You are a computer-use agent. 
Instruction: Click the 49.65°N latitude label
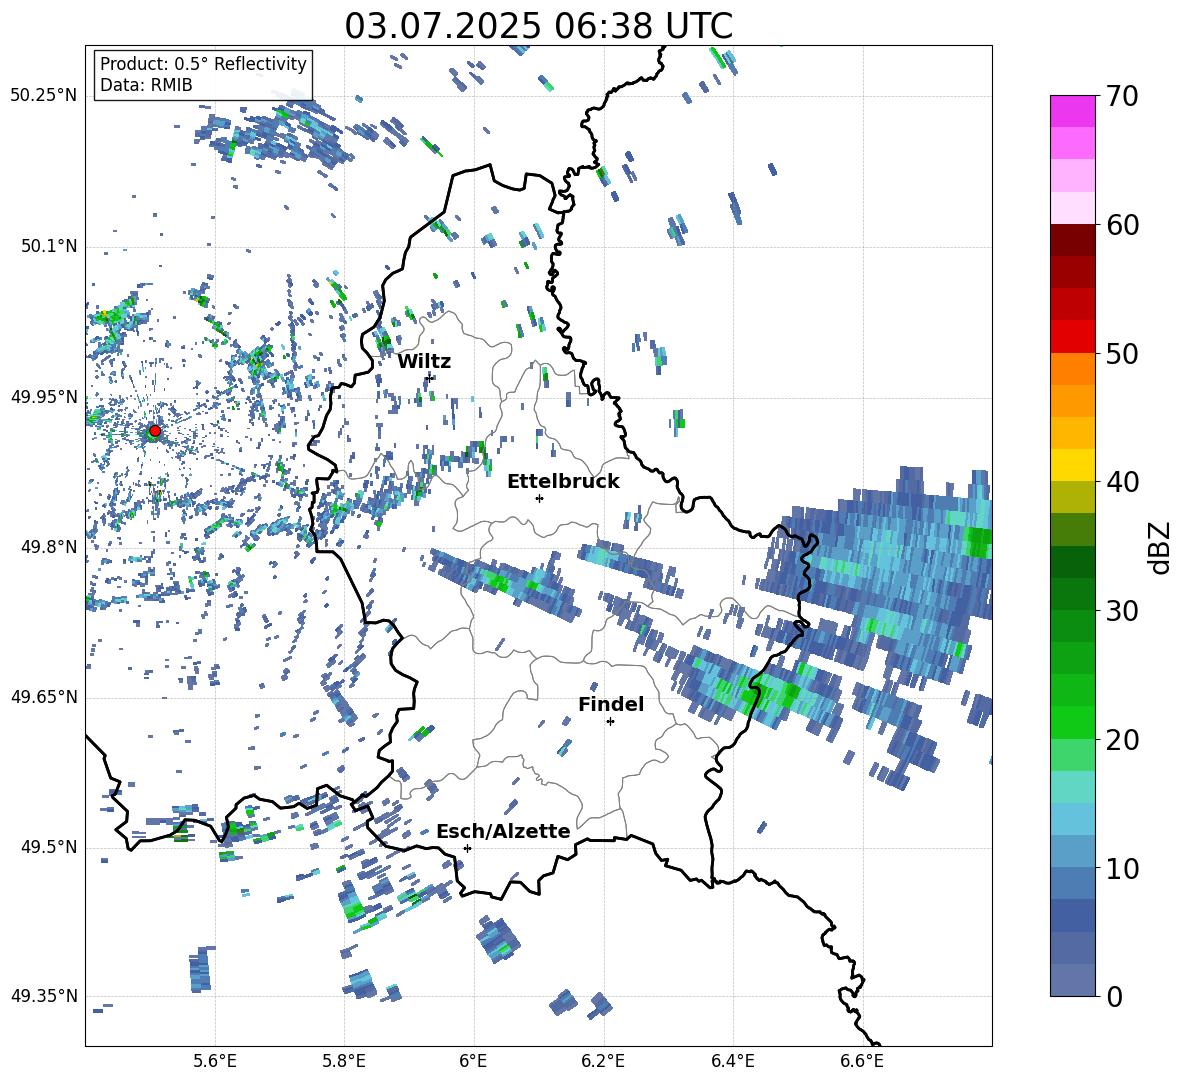point(44,697)
